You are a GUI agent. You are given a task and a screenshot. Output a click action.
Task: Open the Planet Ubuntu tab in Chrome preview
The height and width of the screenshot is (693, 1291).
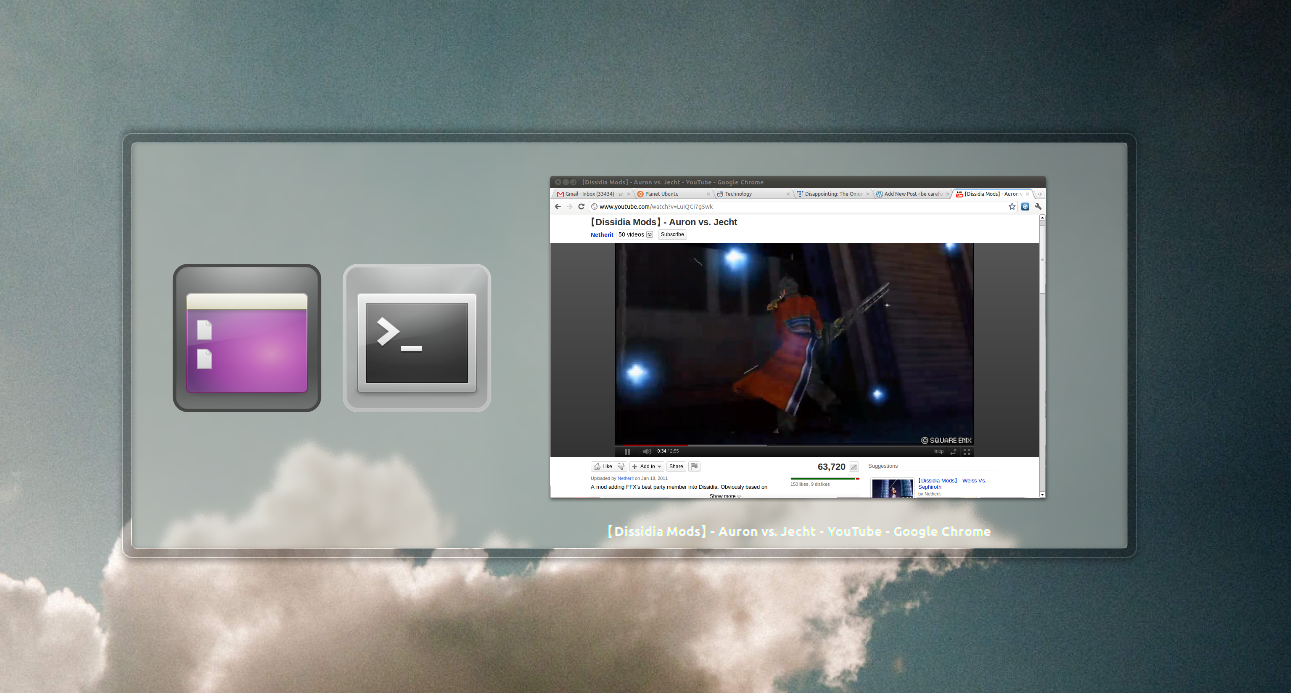673,194
